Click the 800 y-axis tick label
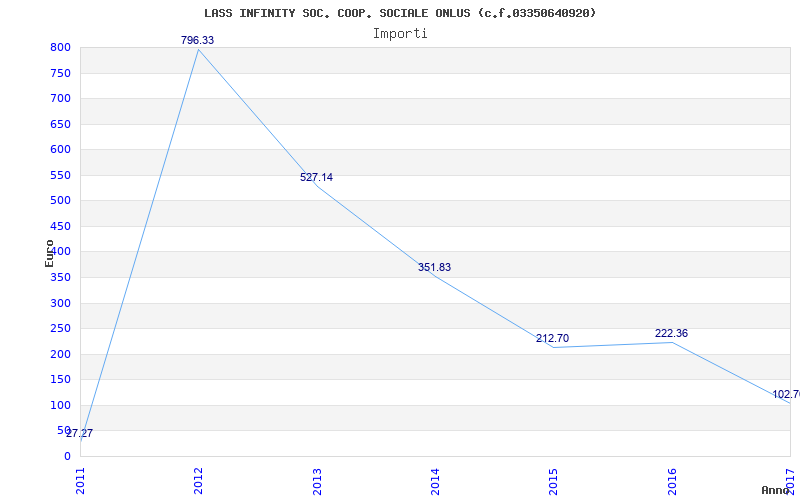 60,48
